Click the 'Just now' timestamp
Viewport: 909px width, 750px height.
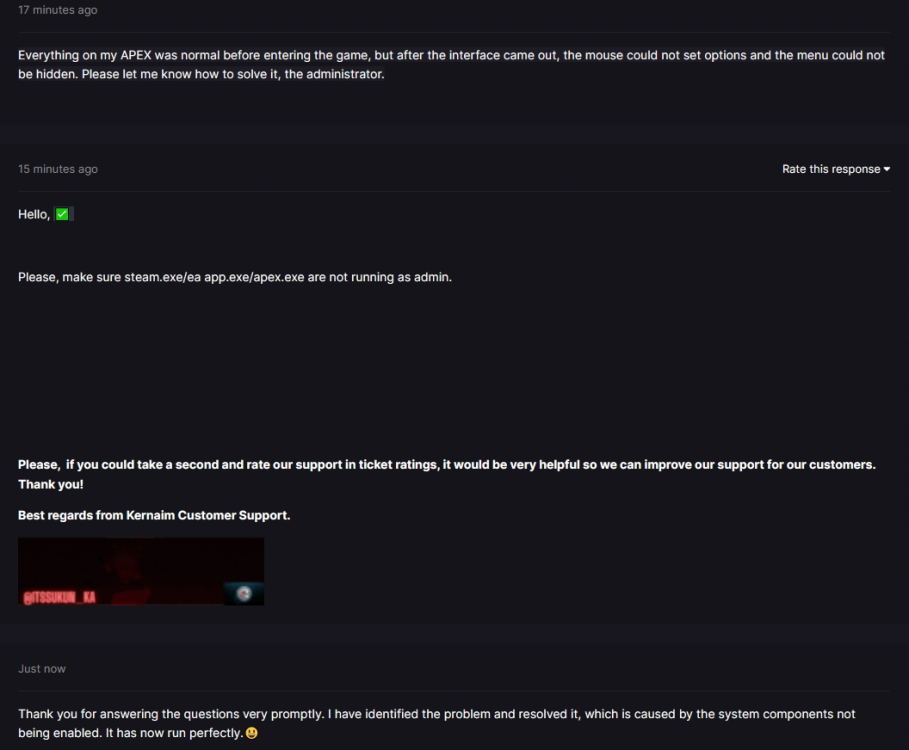coord(42,669)
